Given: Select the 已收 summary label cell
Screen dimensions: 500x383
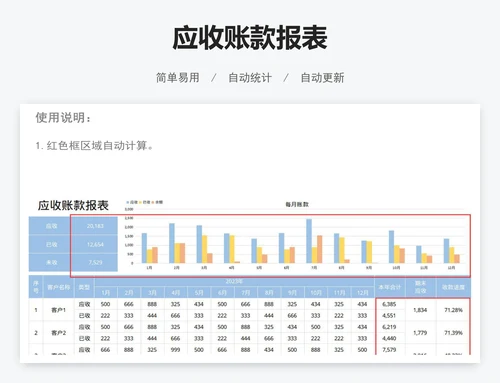Looking at the screenshot, I should pos(50,244).
